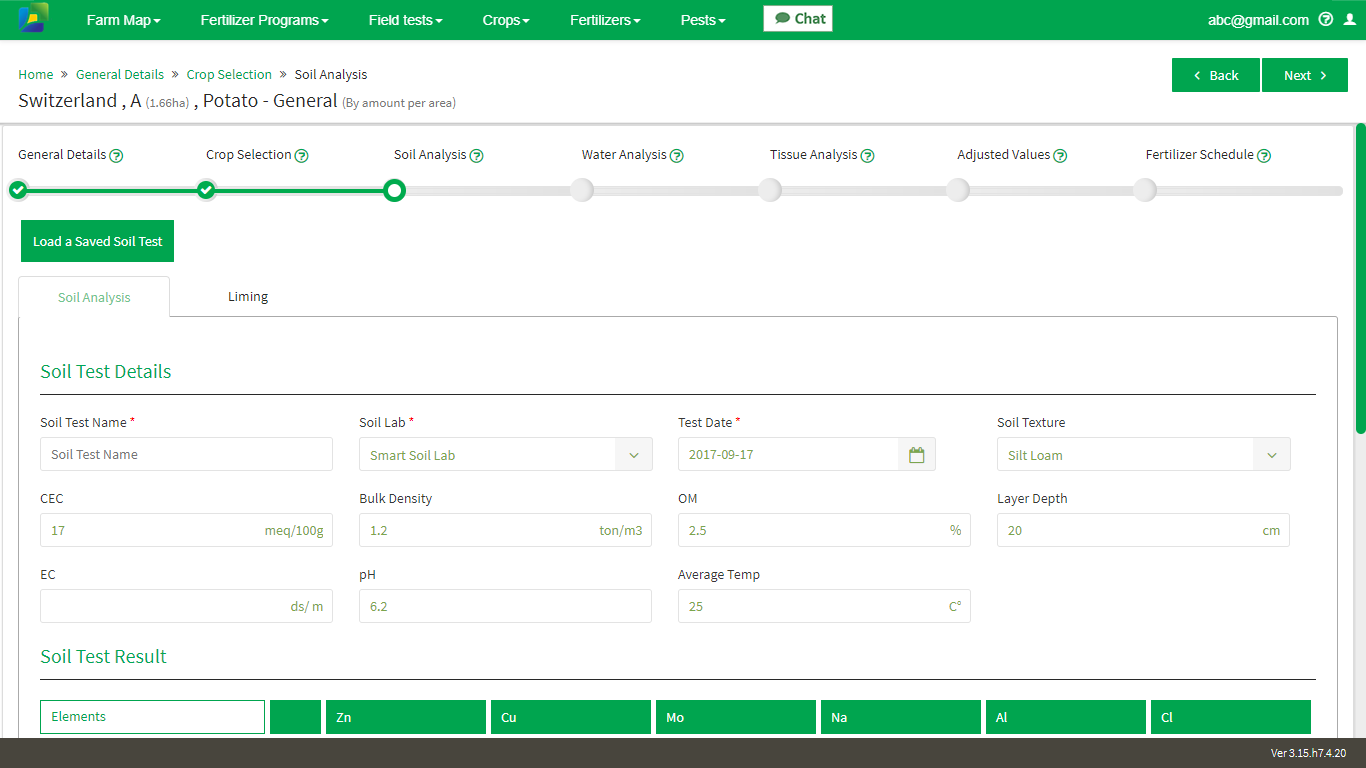Open the Chat button
Image resolution: width=1366 pixels, height=768 pixels.
point(798,19)
